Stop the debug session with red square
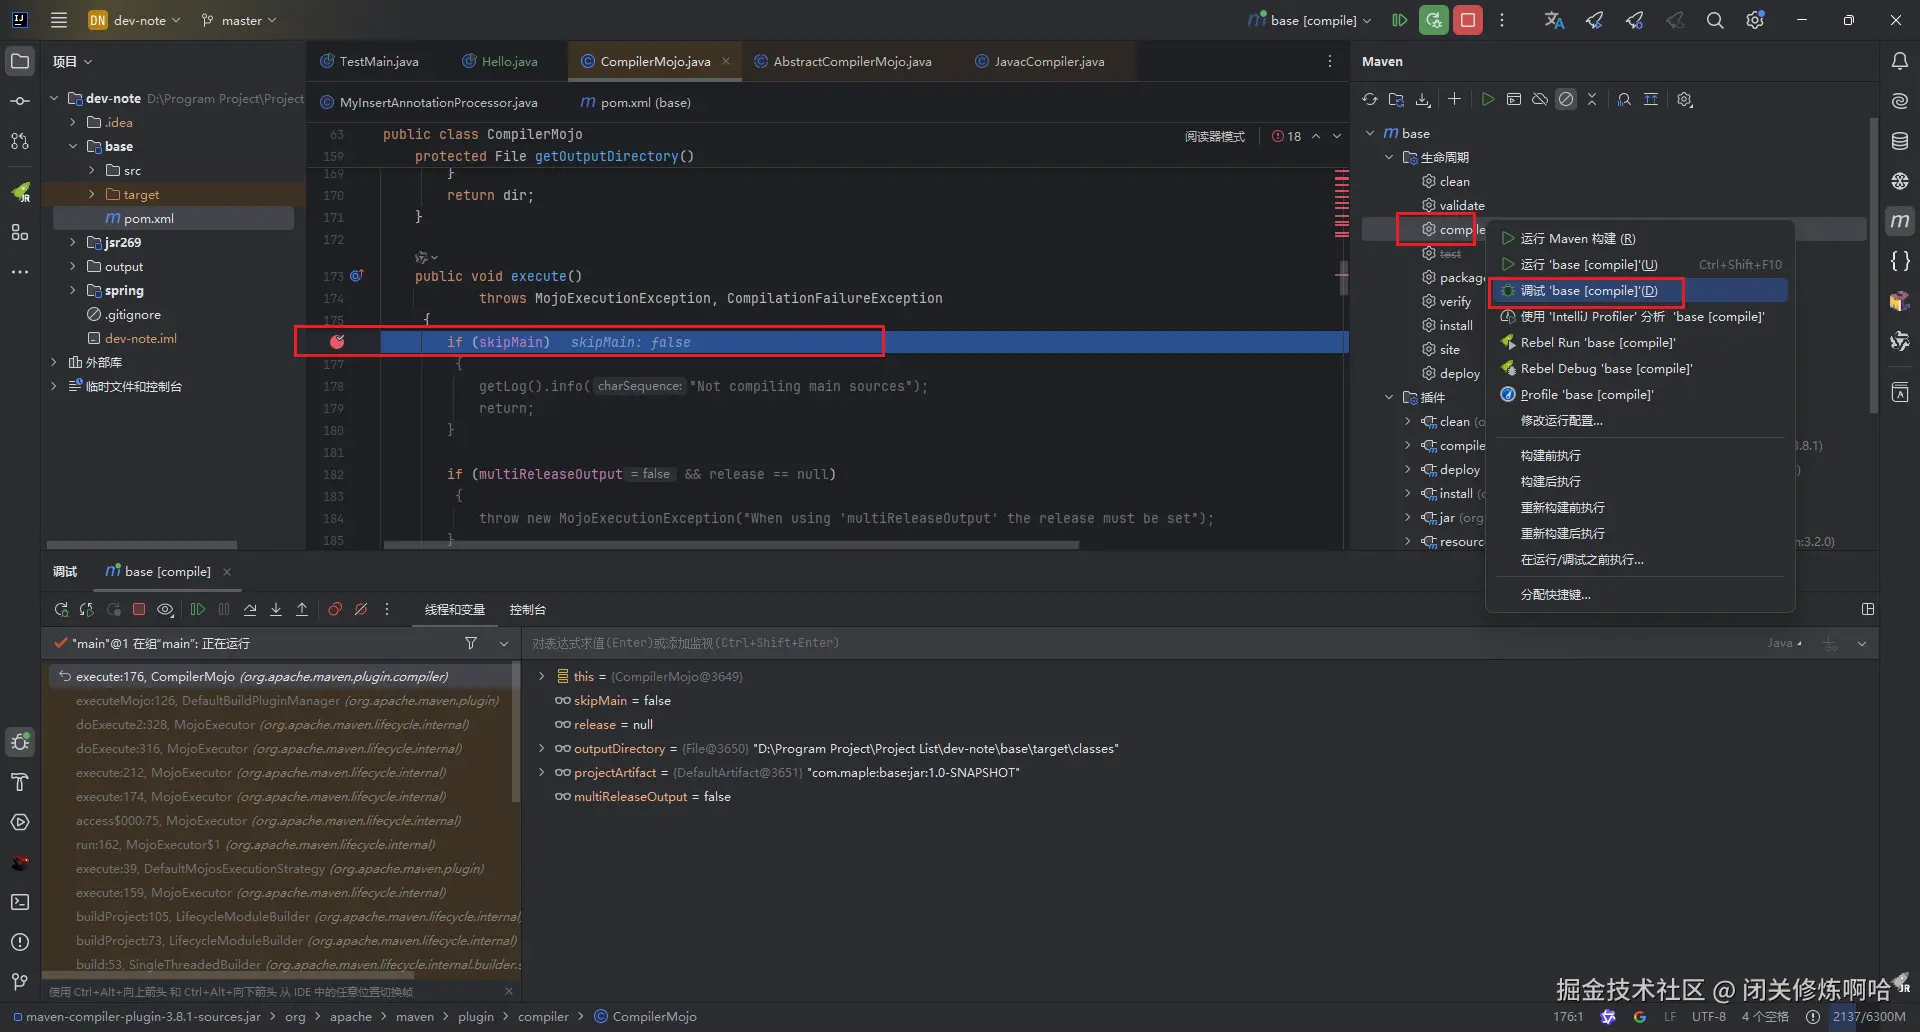Screen dimensions: 1920x1032 pos(139,610)
